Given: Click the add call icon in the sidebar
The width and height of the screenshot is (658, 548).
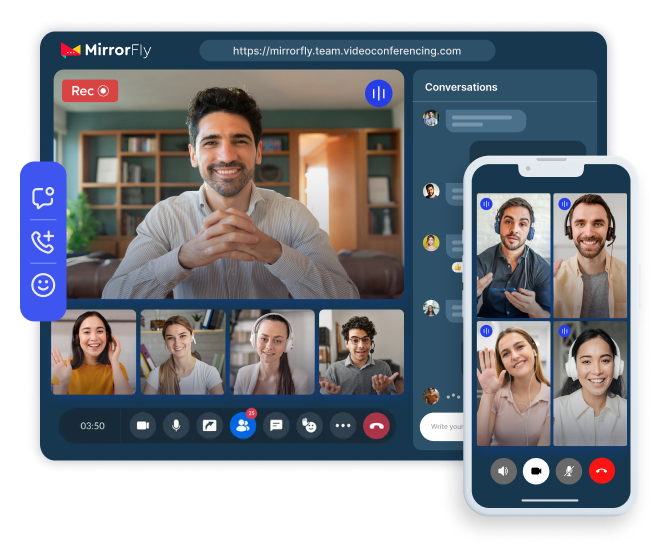Looking at the screenshot, I should click(x=43, y=241).
